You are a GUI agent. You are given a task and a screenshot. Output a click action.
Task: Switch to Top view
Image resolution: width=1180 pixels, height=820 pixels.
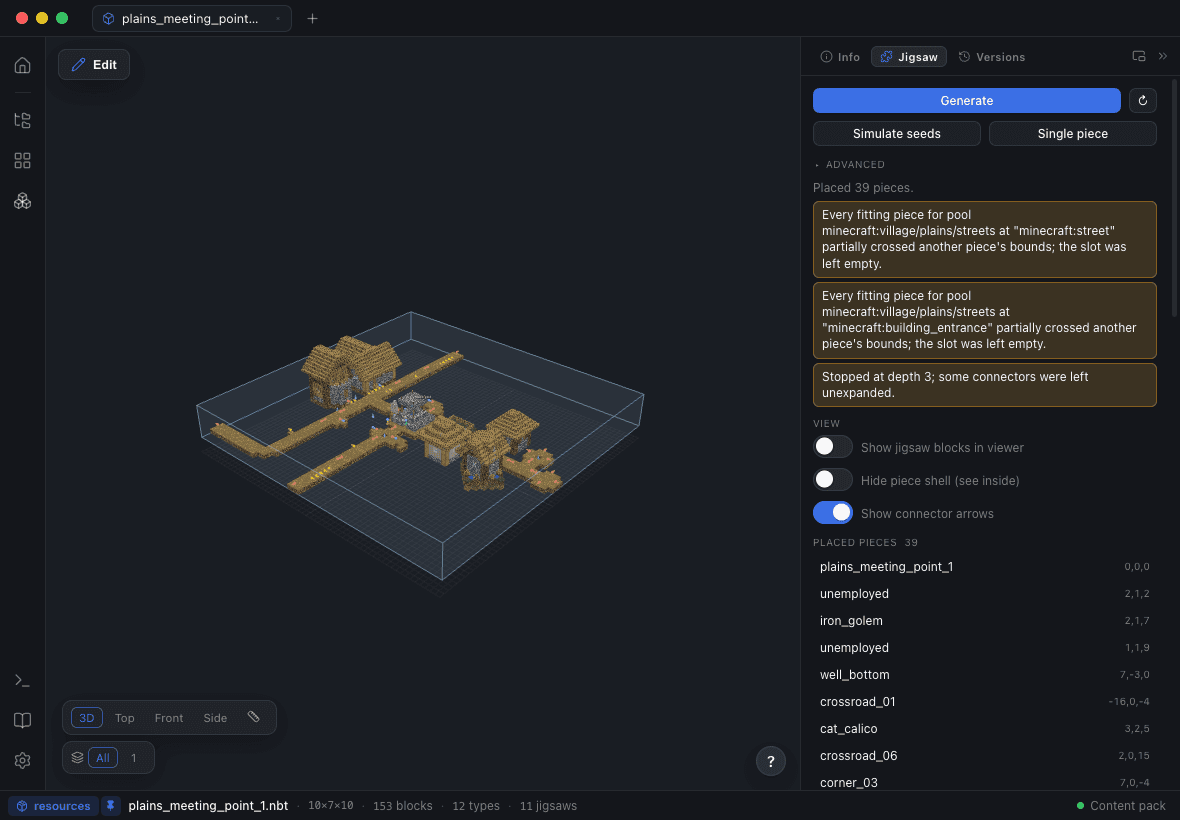tap(125, 718)
